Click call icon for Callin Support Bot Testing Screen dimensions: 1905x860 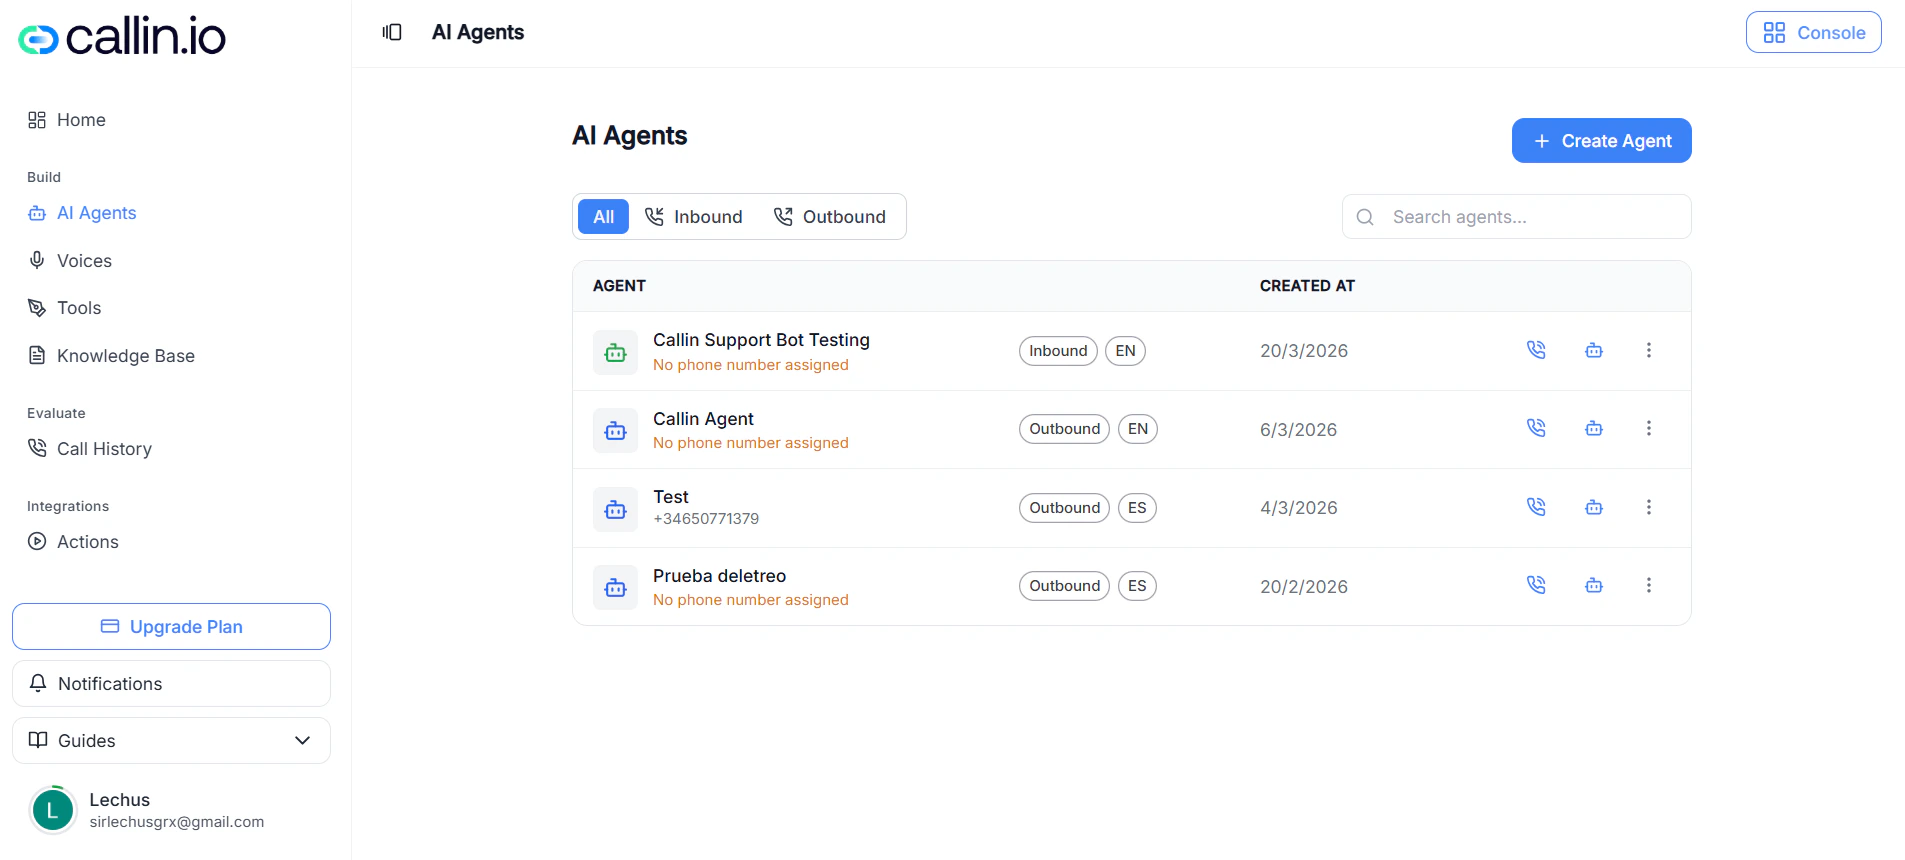click(1536, 350)
